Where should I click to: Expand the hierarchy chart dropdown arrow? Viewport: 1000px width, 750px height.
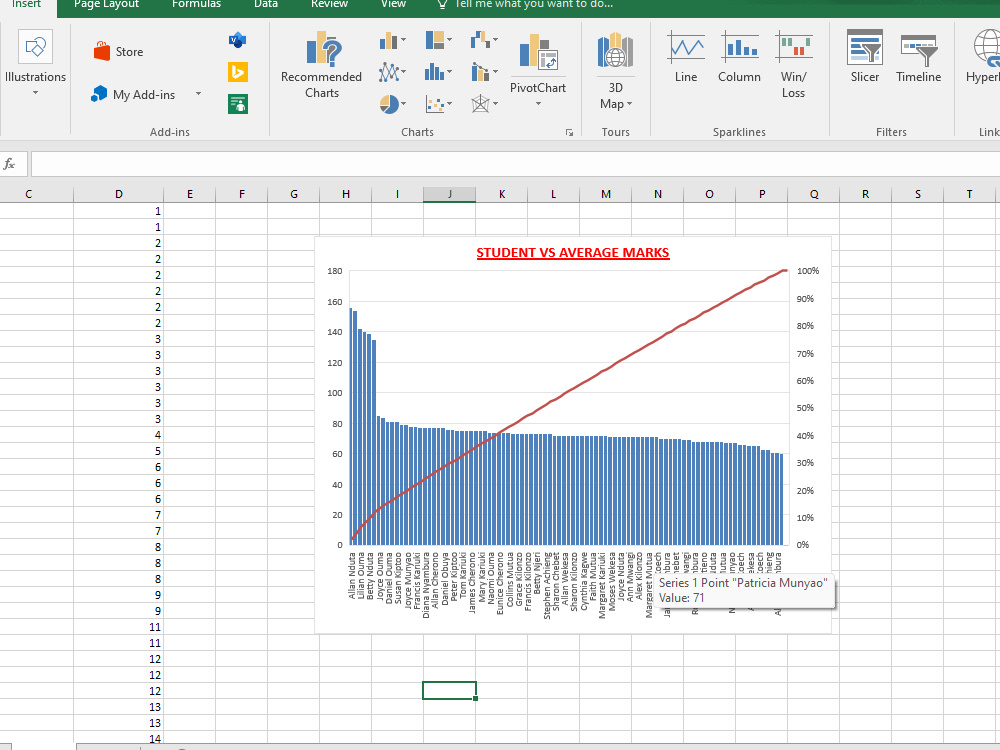pos(449,40)
